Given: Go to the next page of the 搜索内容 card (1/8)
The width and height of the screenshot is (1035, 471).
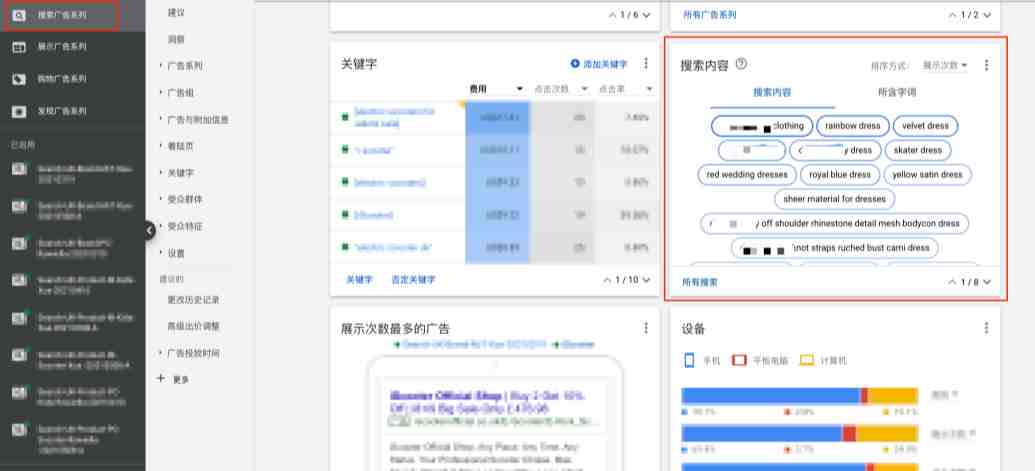Looking at the screenshot, I should (x=987, y=282).
